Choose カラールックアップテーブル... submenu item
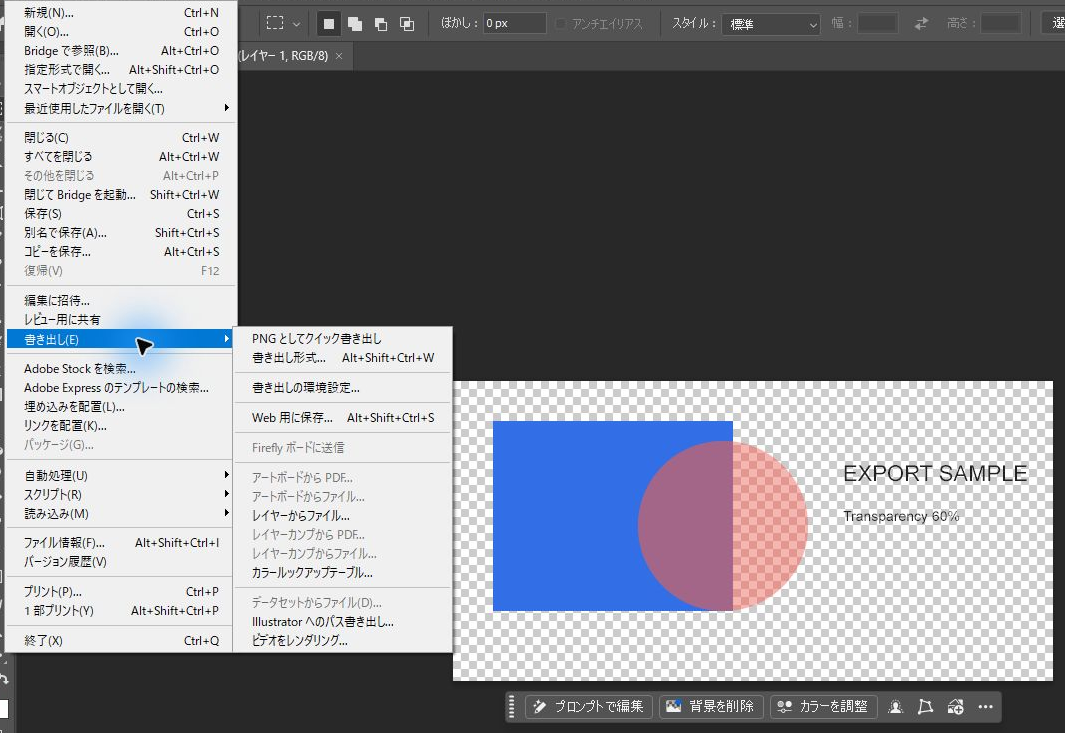This screenshot has height=733, width=1065. tap(342, 572)
